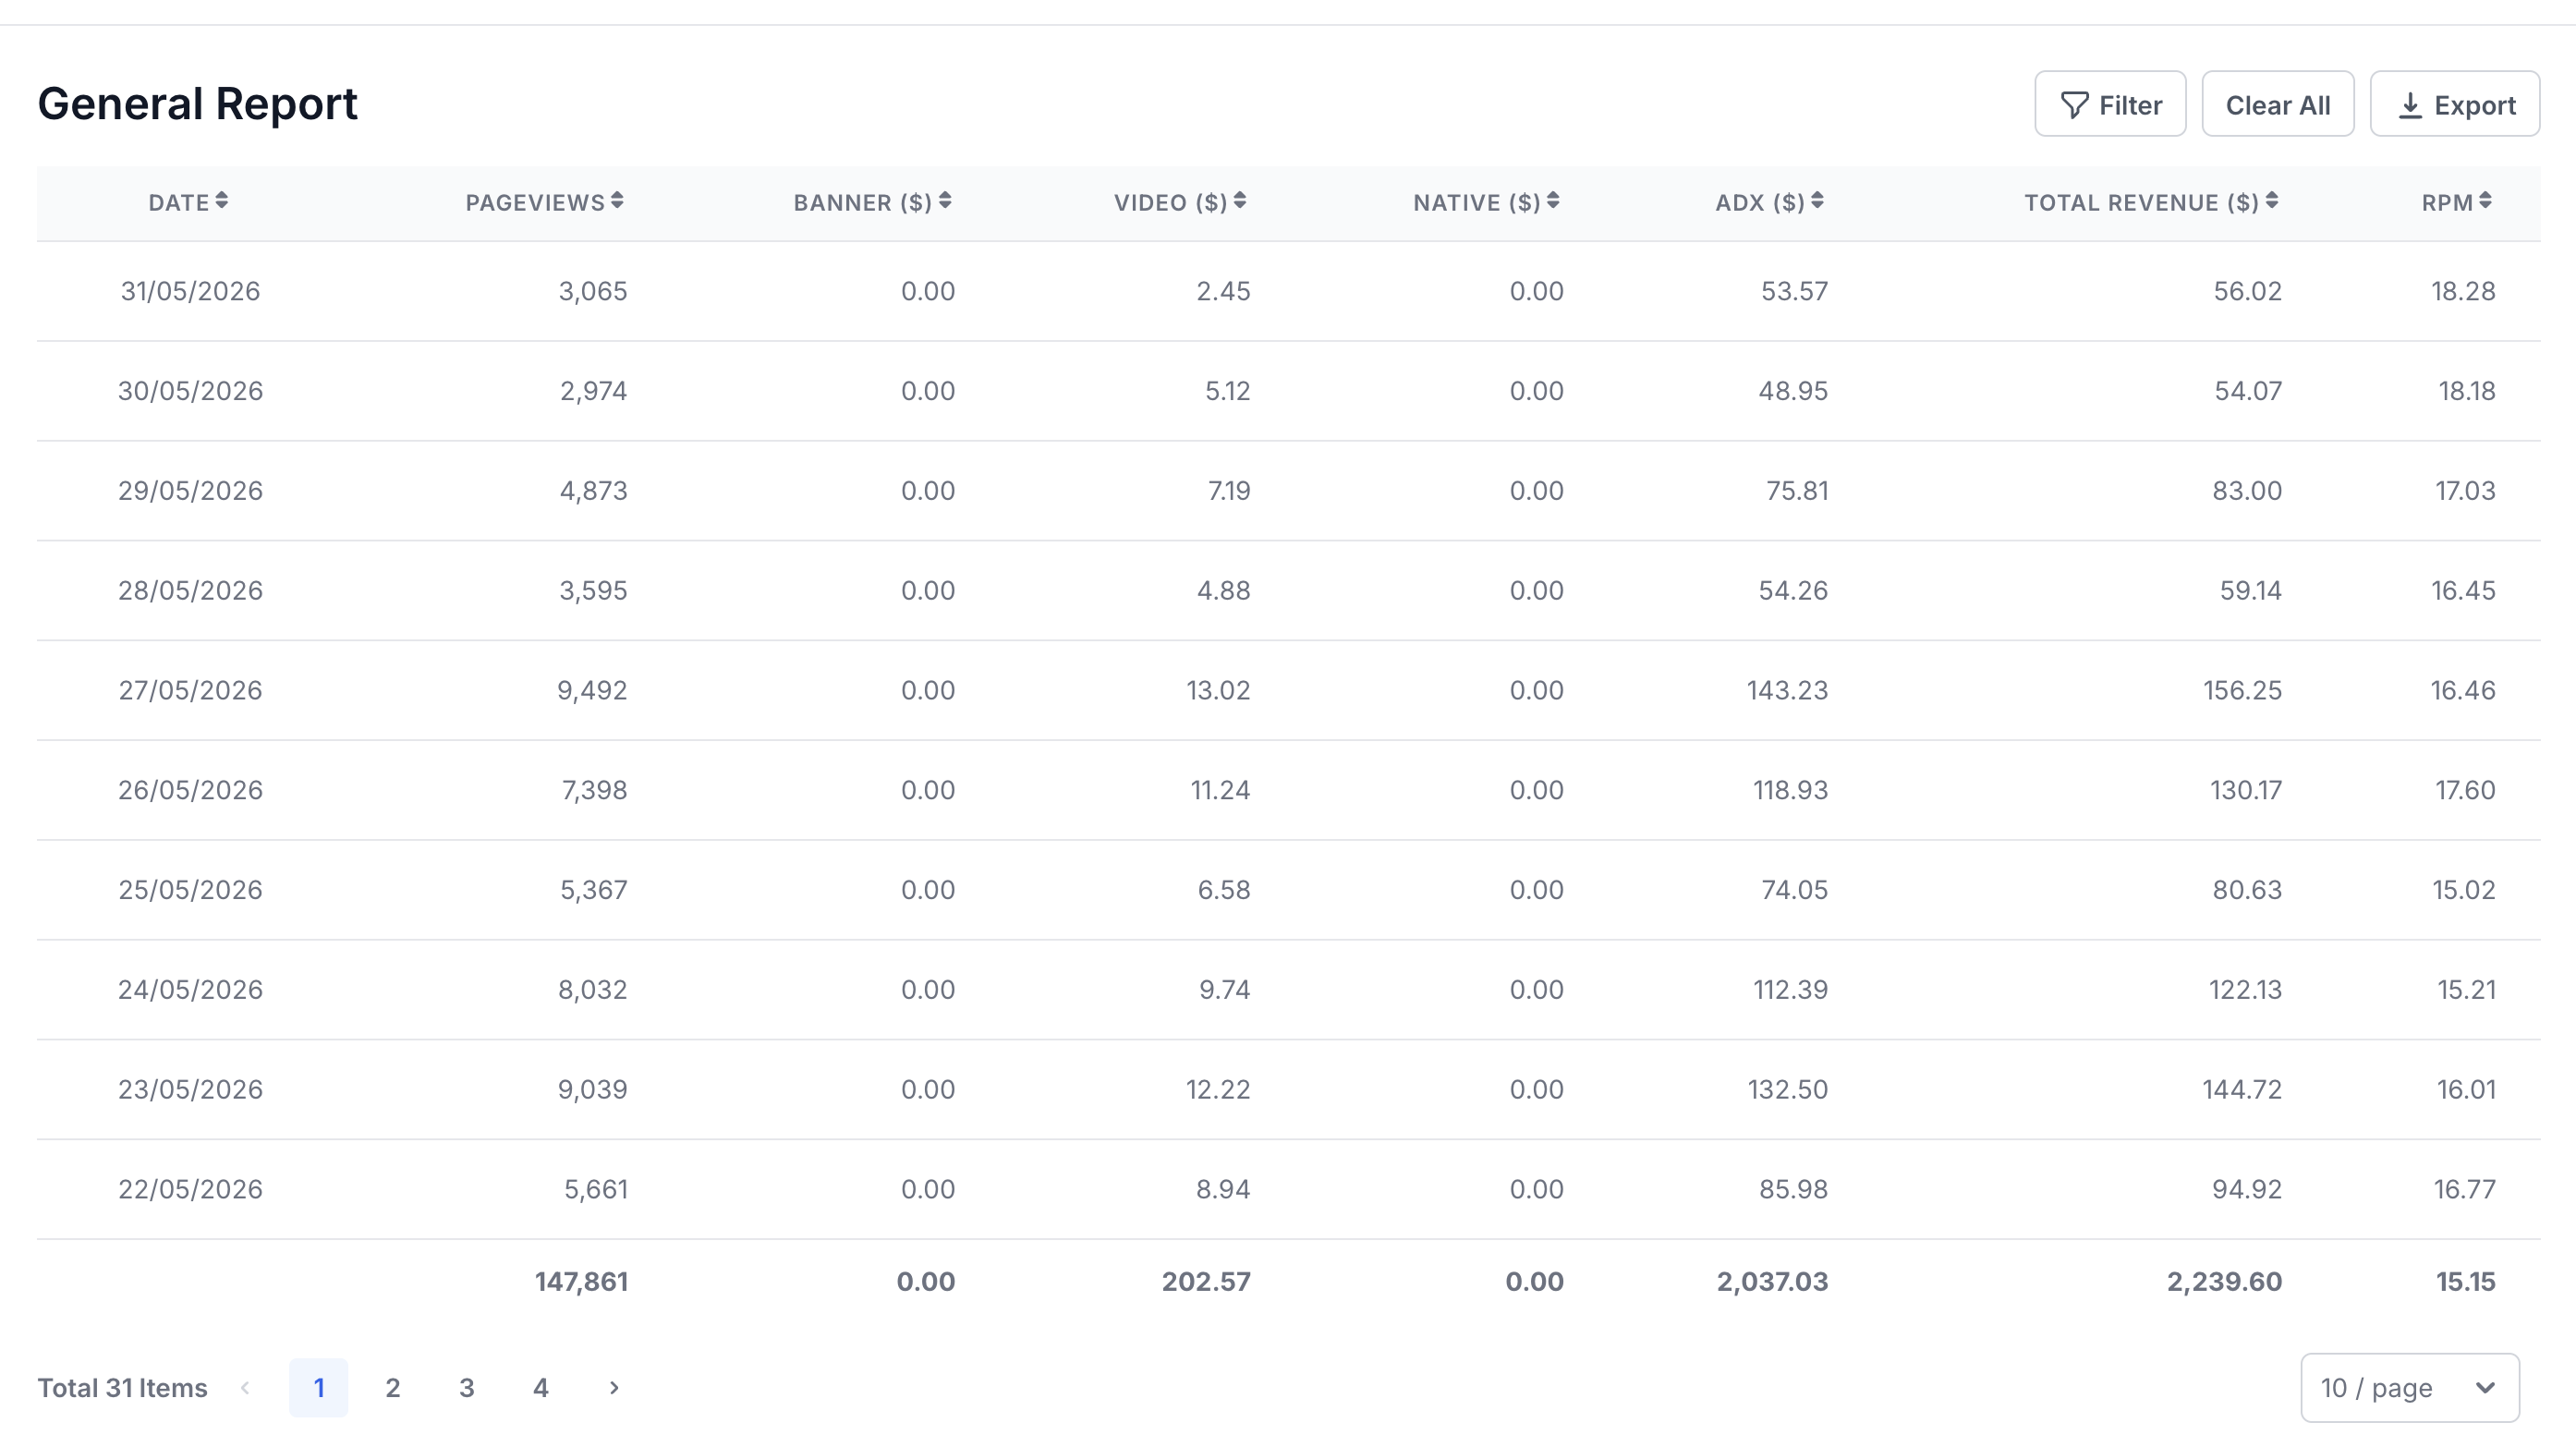Viewport: 2576px width, 1447px height.
Task: Sort by the ADX ($) sort icon
Action: 1817,201
